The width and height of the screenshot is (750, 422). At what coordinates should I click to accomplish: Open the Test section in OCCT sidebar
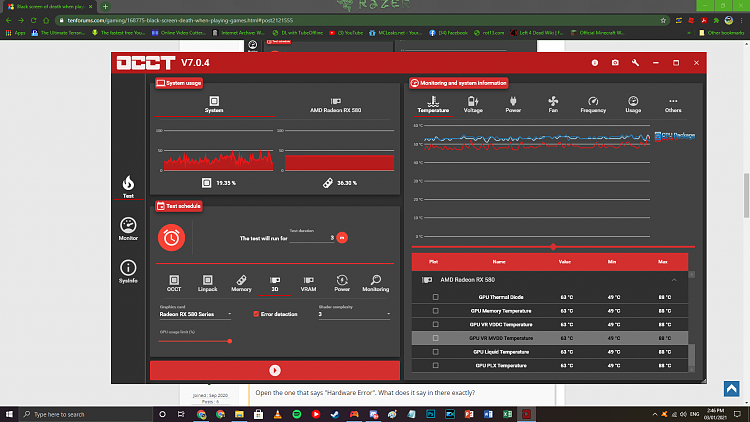coord(128,187)
